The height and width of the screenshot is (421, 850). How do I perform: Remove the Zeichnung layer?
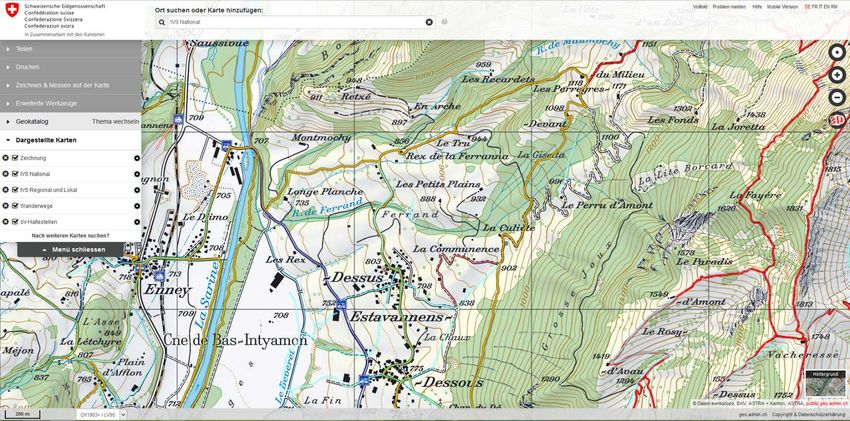click(5, 158)
